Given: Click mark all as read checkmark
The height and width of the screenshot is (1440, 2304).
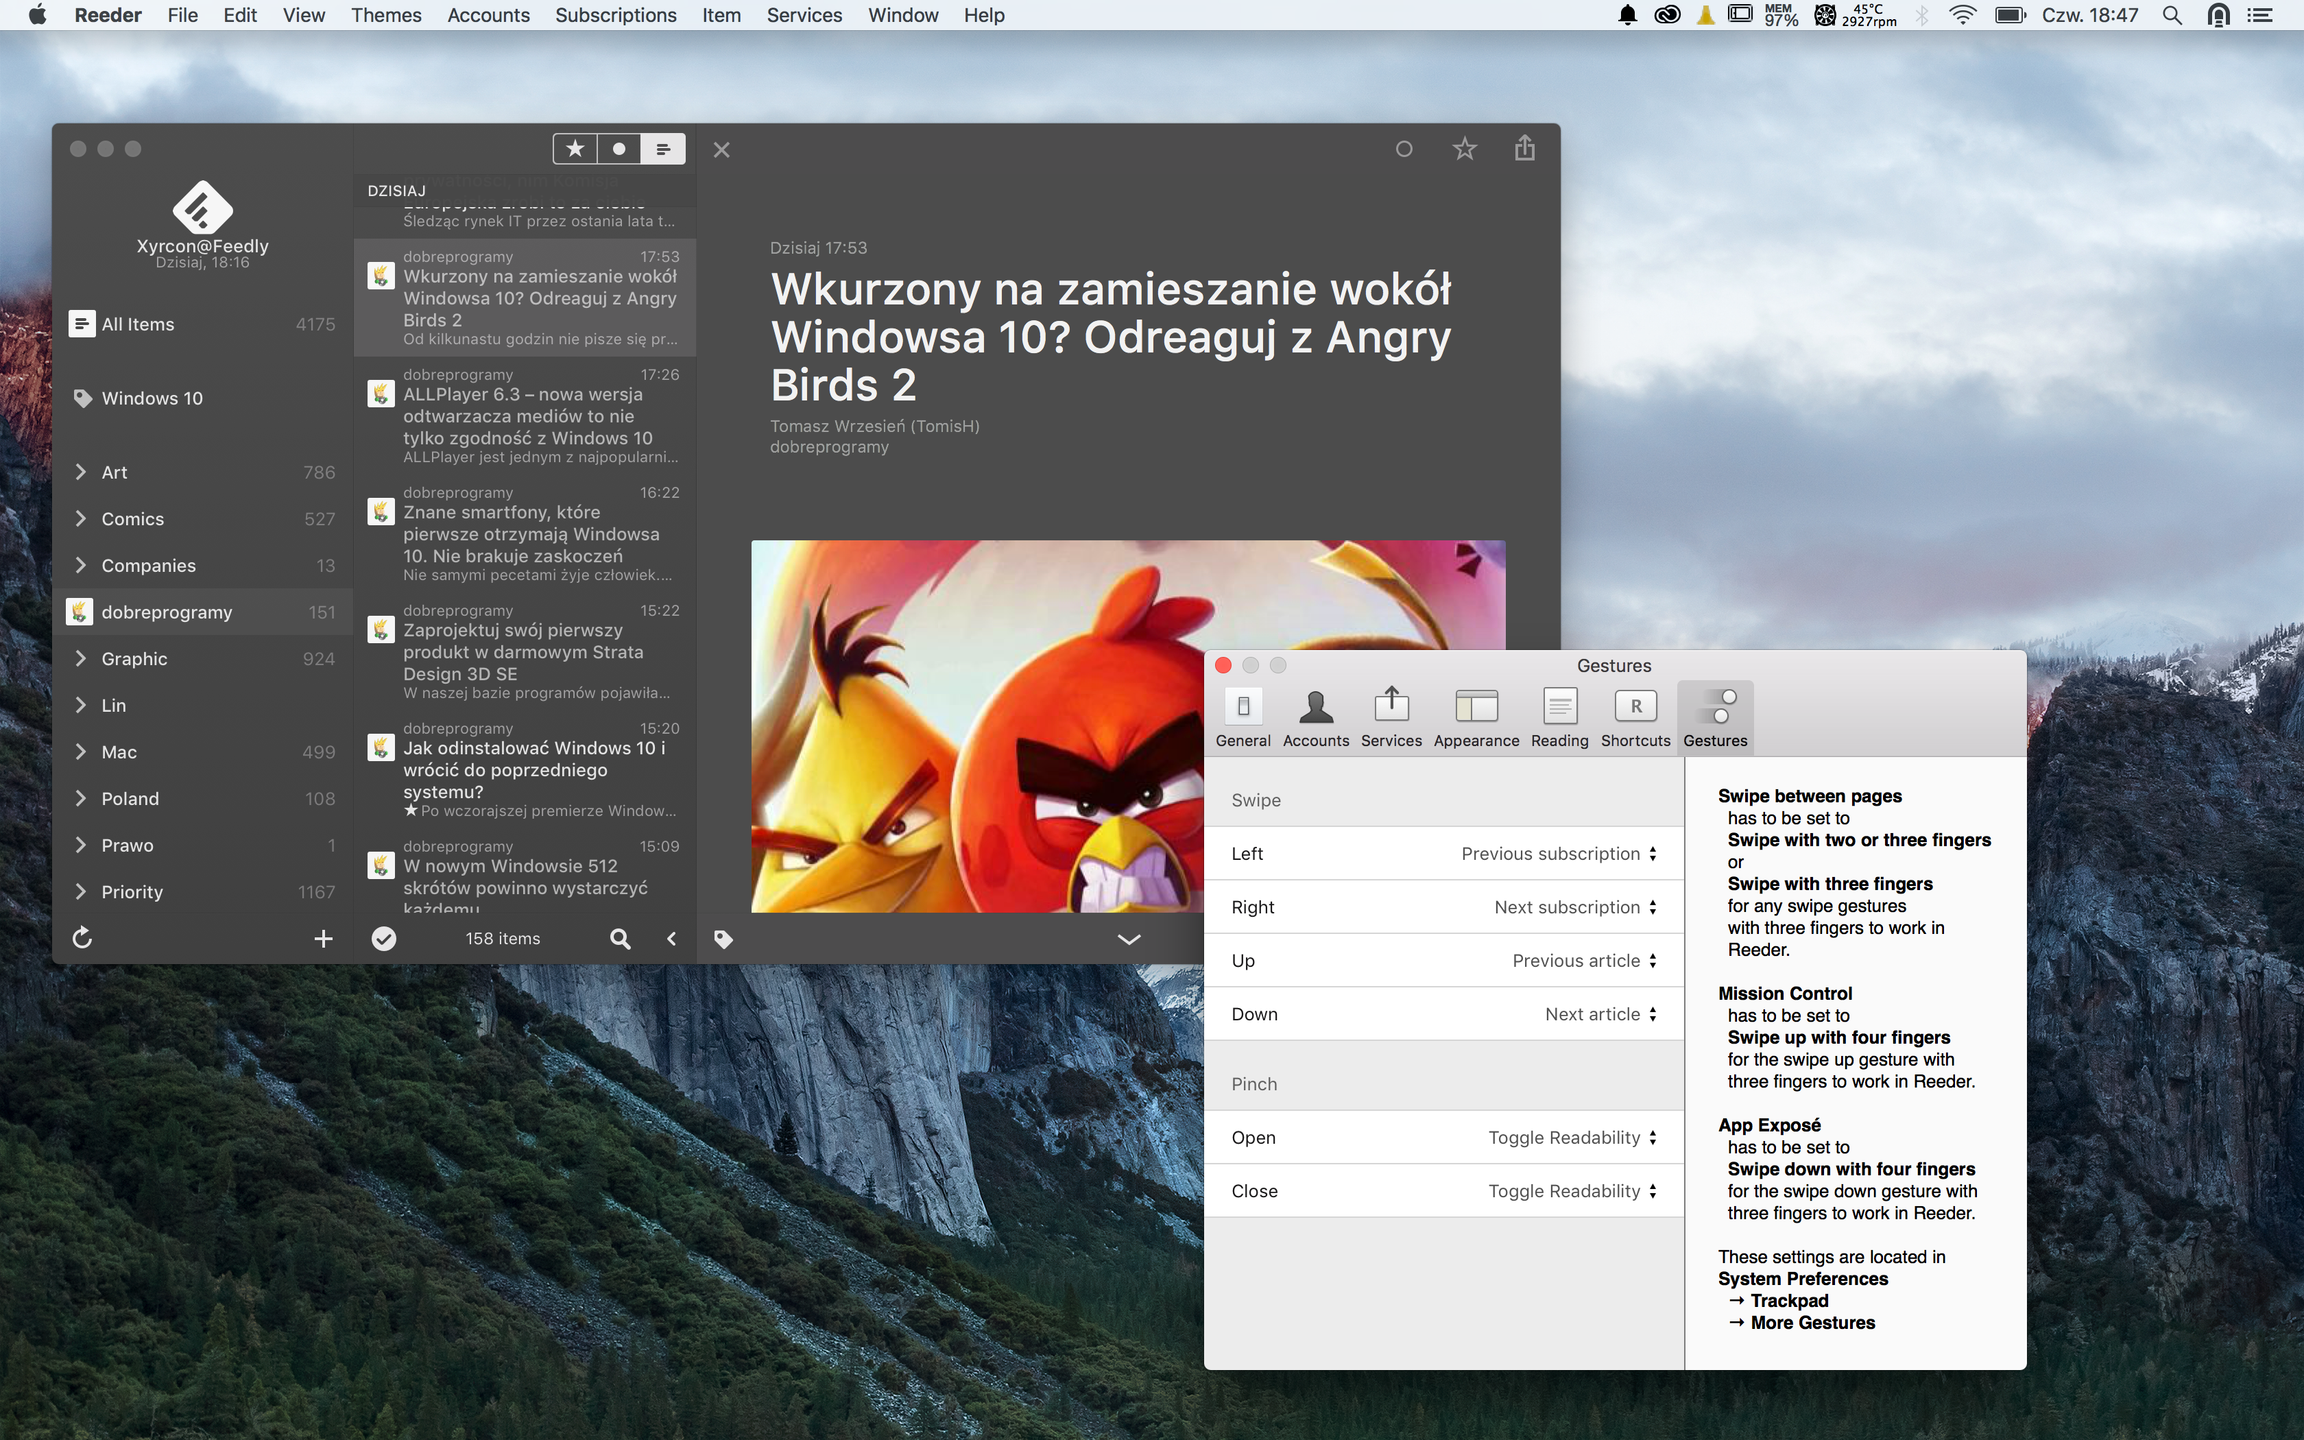Looking at the screenshot, I should (x=384, y=938).
